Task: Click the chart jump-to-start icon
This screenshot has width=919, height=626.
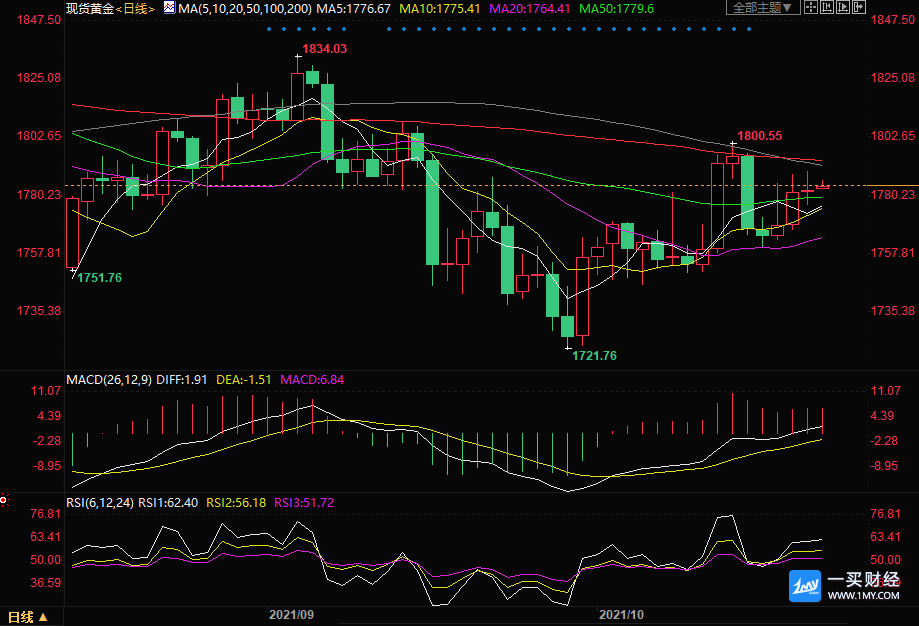Action: 827,8
